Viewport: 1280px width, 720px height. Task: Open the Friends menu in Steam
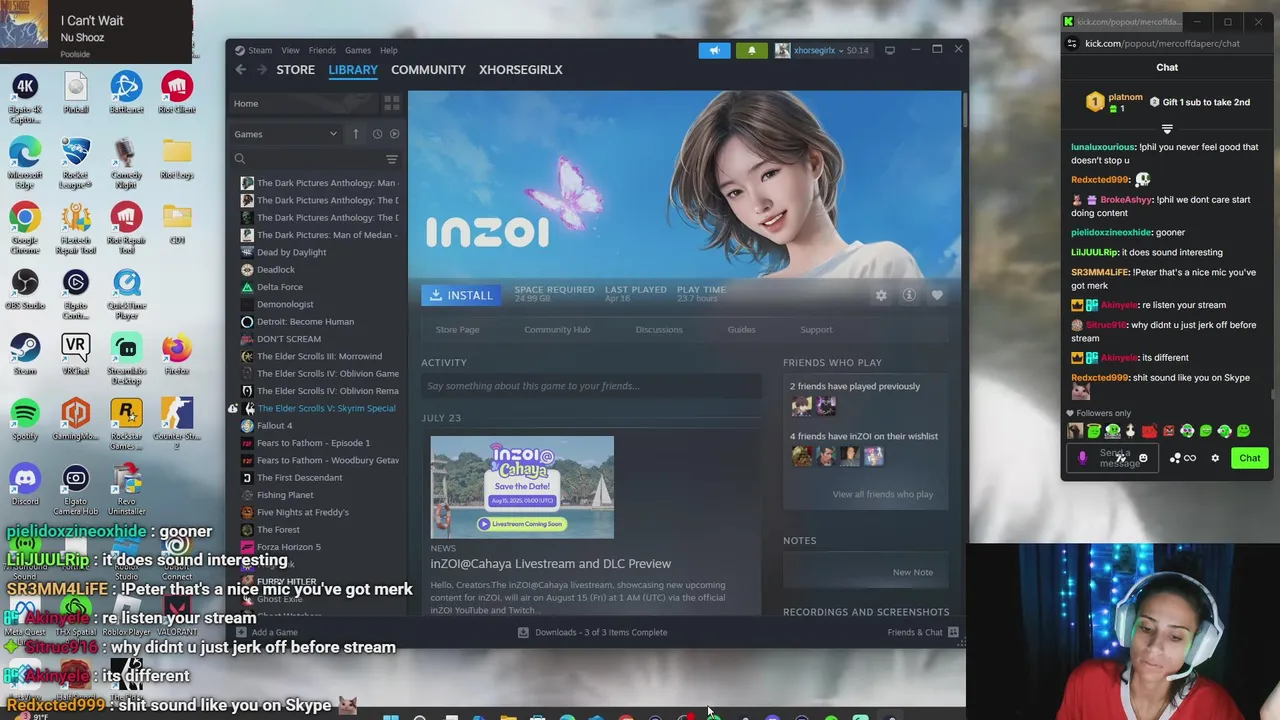tap(322, 50)
